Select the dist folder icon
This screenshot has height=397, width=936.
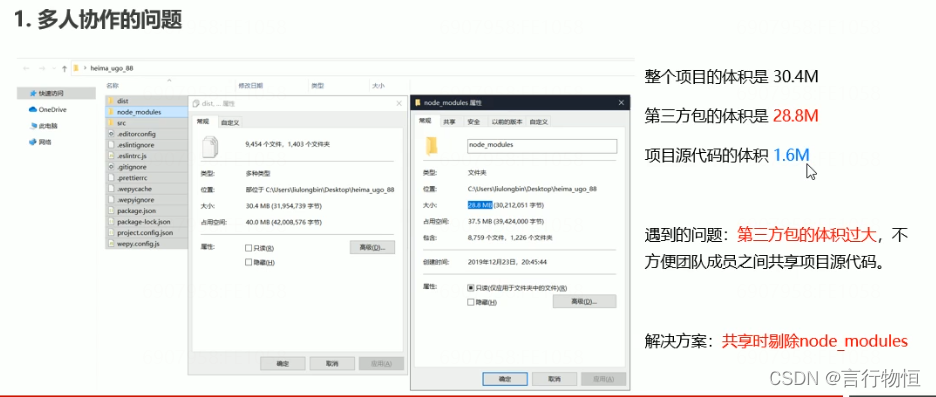[110, 101]
